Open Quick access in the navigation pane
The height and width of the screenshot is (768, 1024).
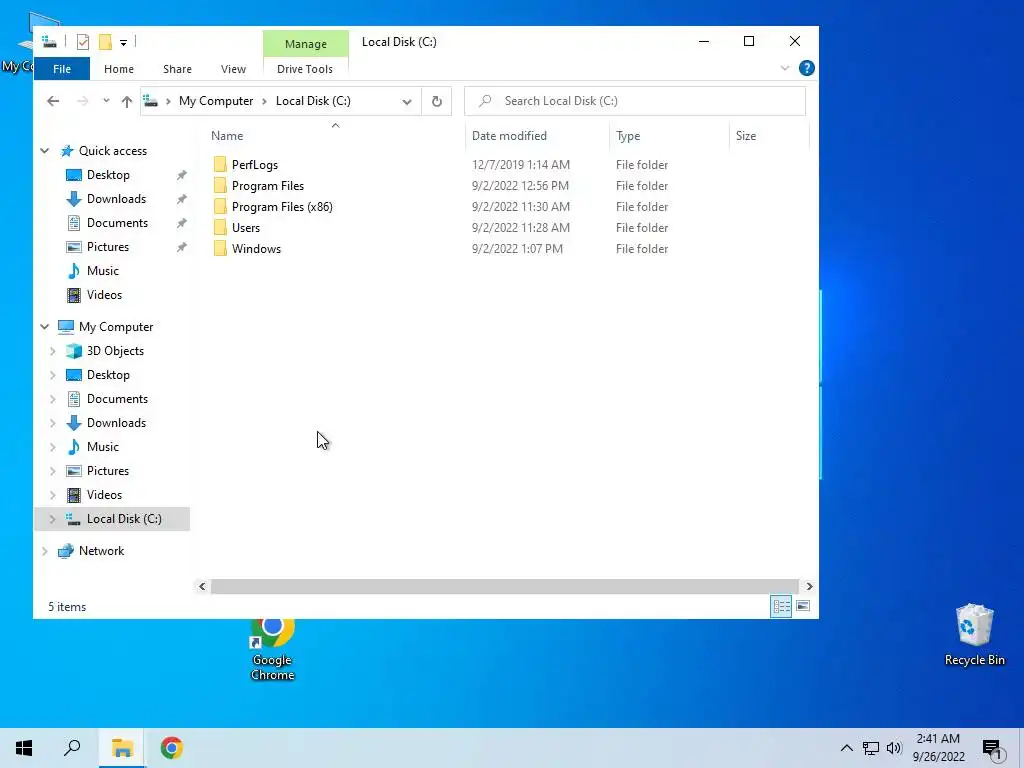pyautogui.click(x=113, y=151)
